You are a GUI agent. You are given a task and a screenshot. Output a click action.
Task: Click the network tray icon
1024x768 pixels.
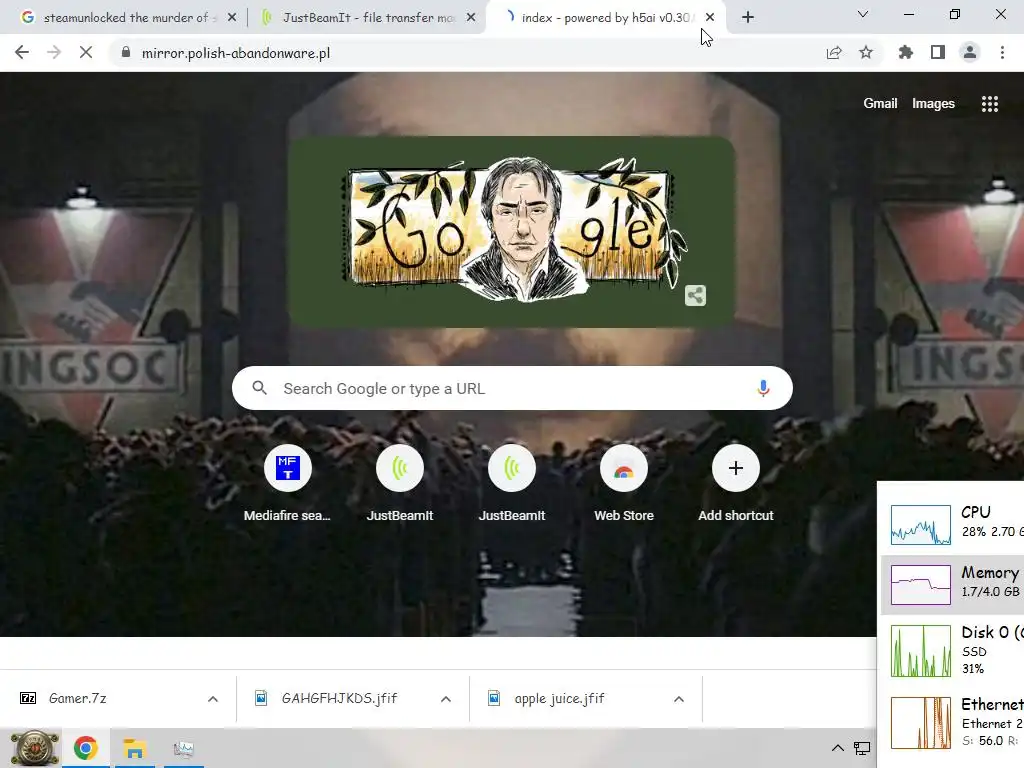point(862,748)
